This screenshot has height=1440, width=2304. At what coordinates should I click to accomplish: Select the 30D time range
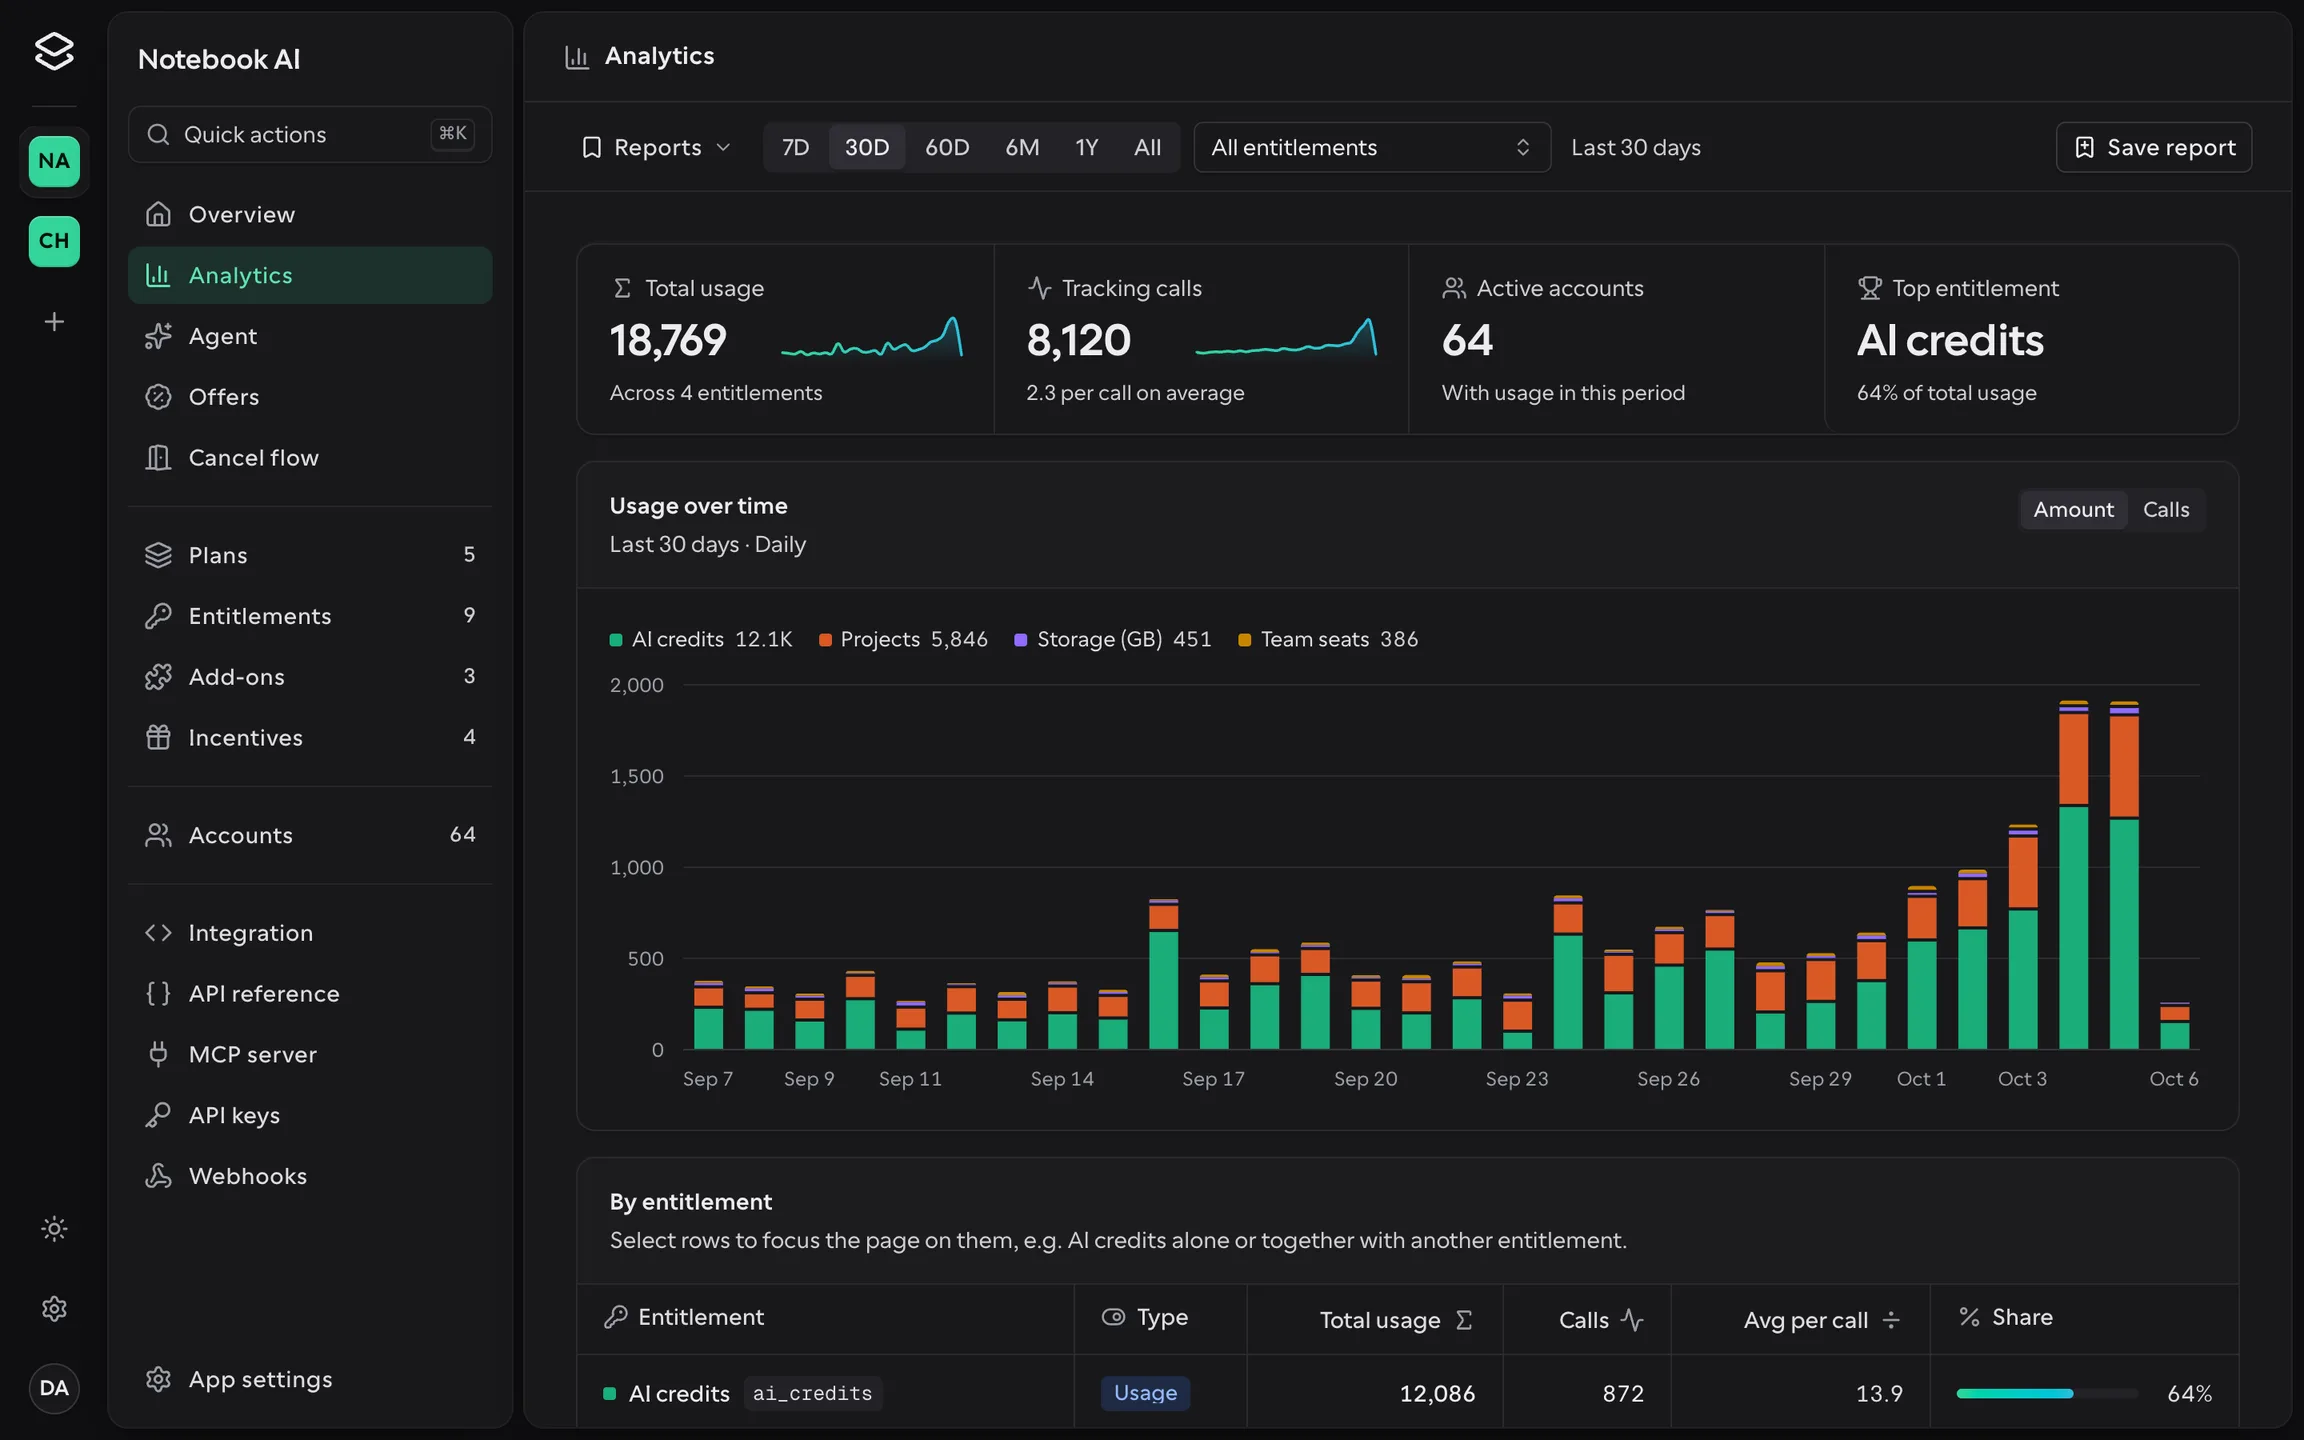[867, 147]
